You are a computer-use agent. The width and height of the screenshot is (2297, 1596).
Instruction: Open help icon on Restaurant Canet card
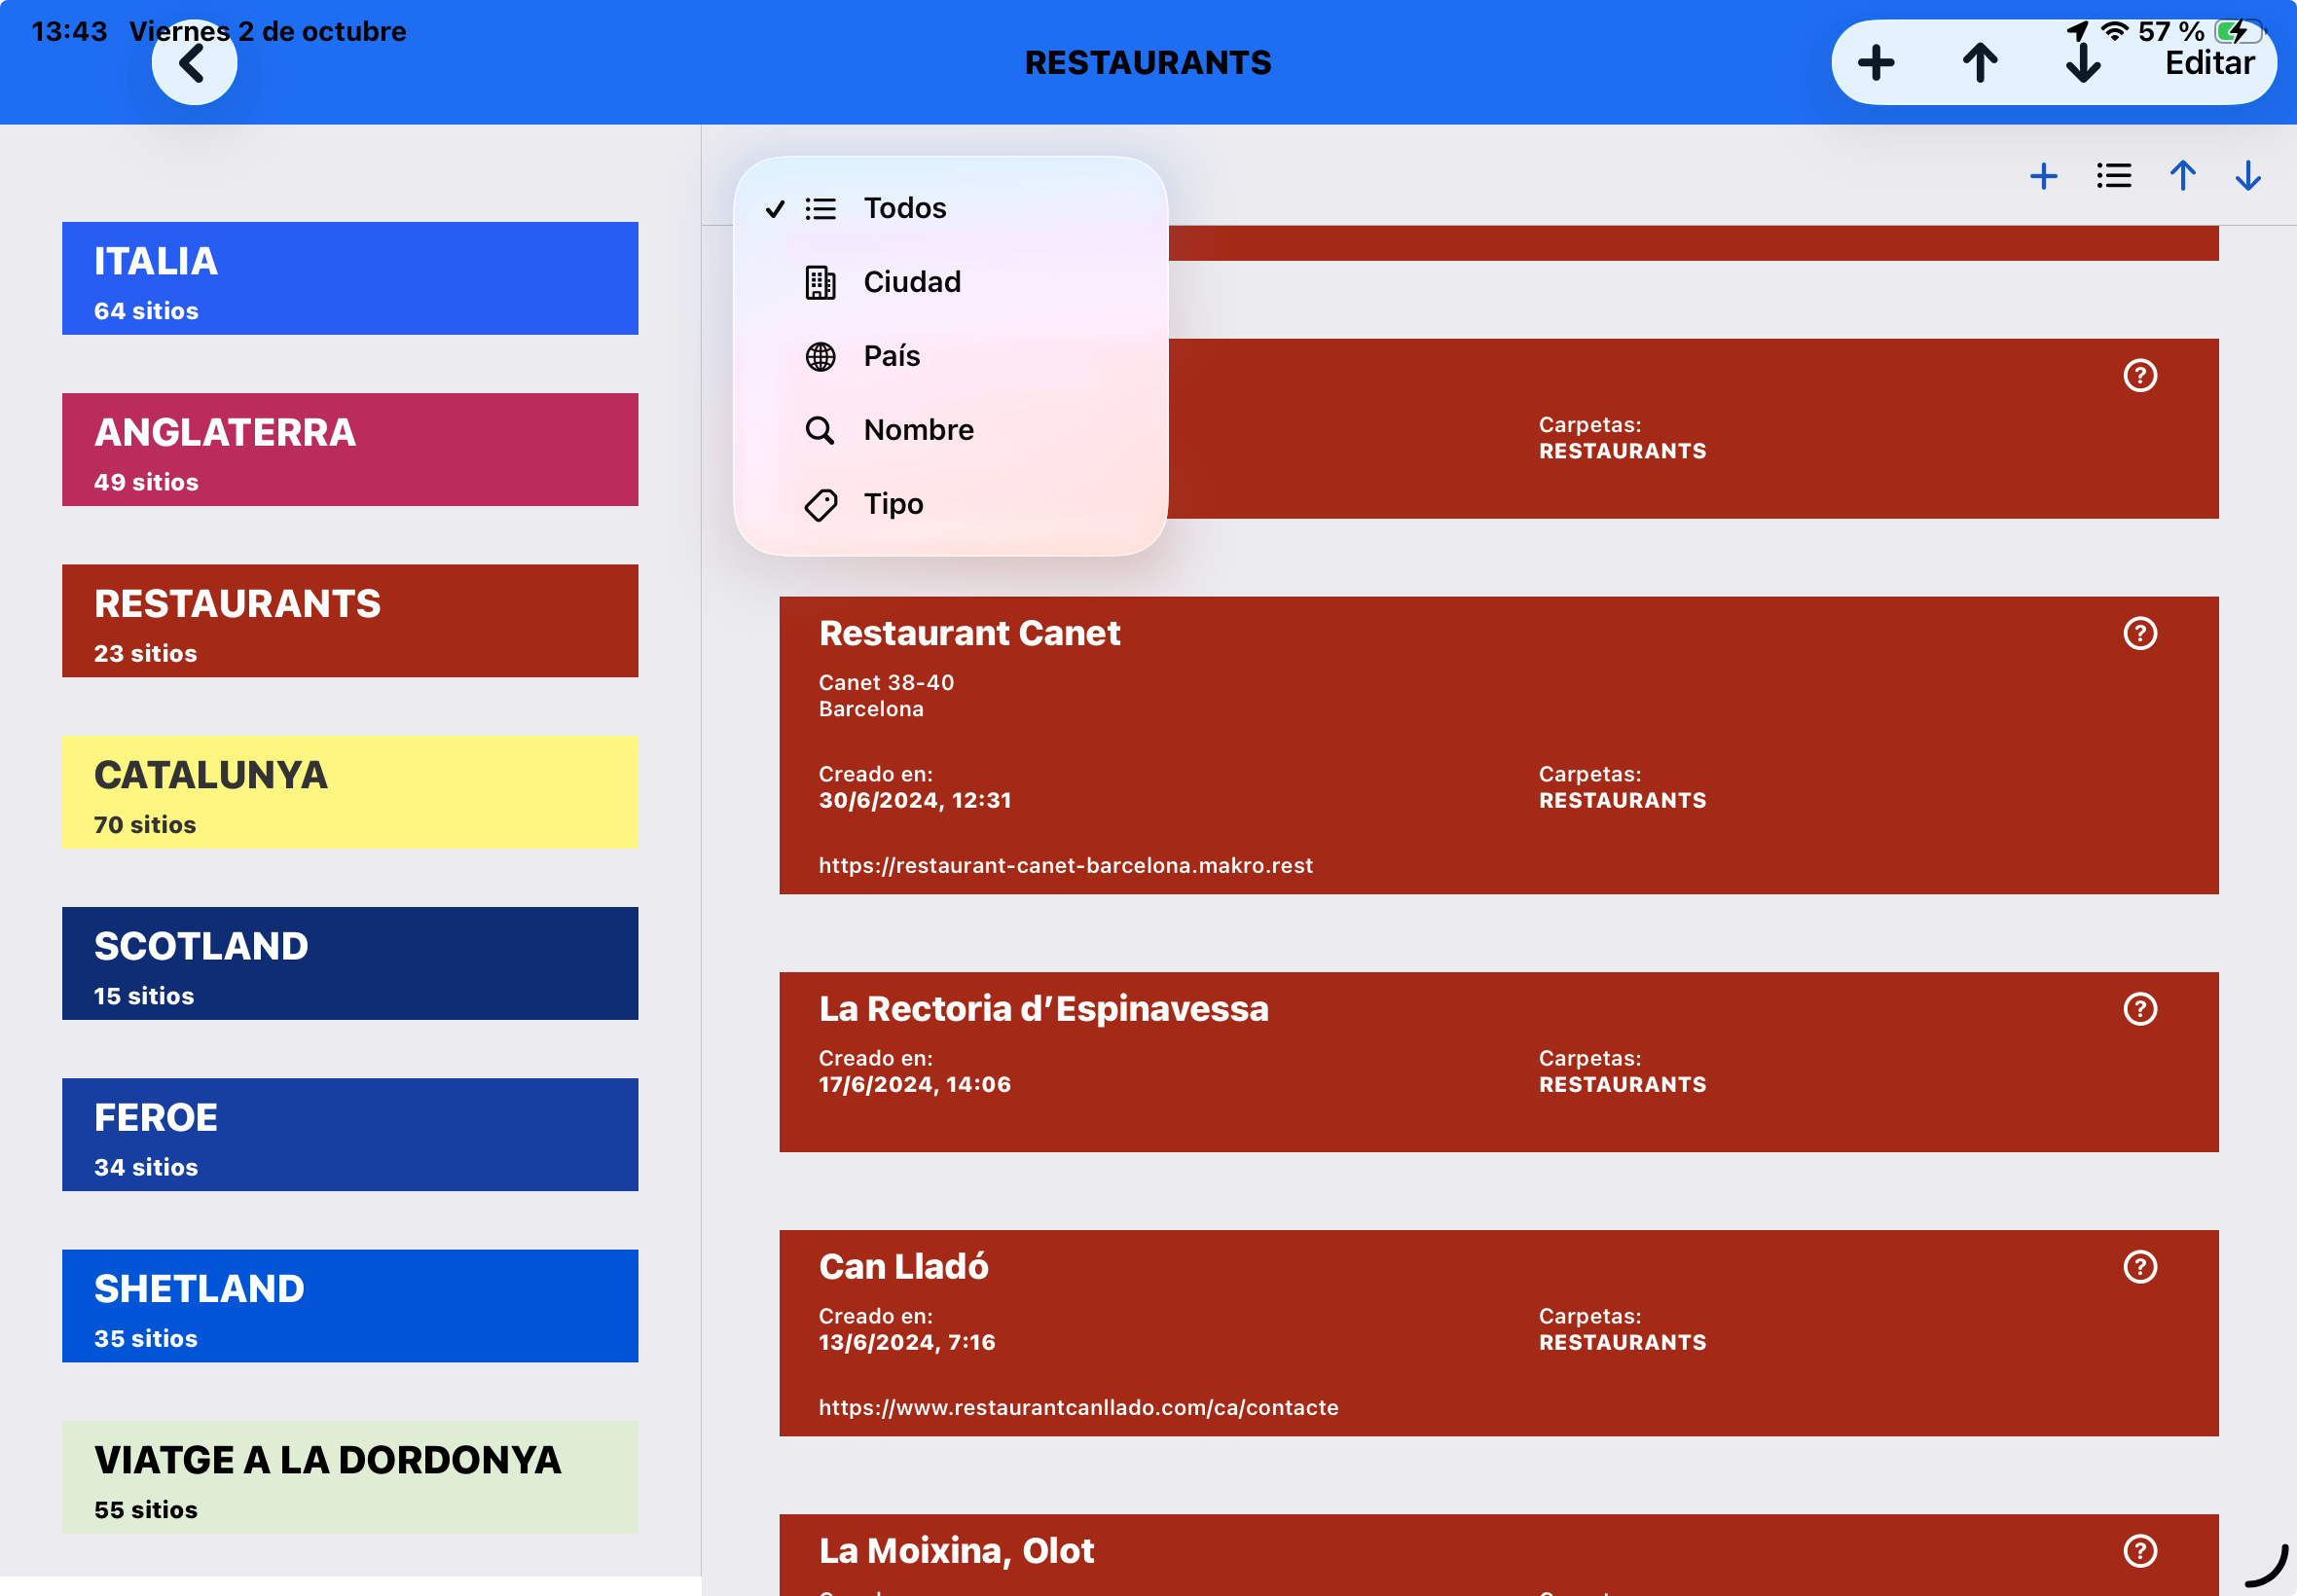(x=2140, y=633)
